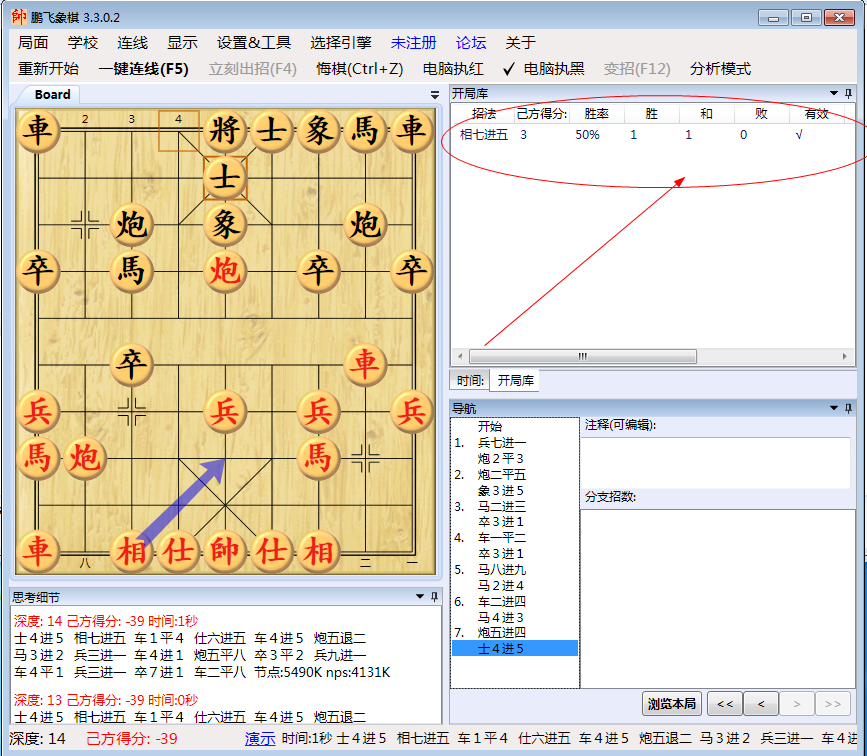
Task: Select move 士4进5 in navigation list
Action: pos(515,648)
